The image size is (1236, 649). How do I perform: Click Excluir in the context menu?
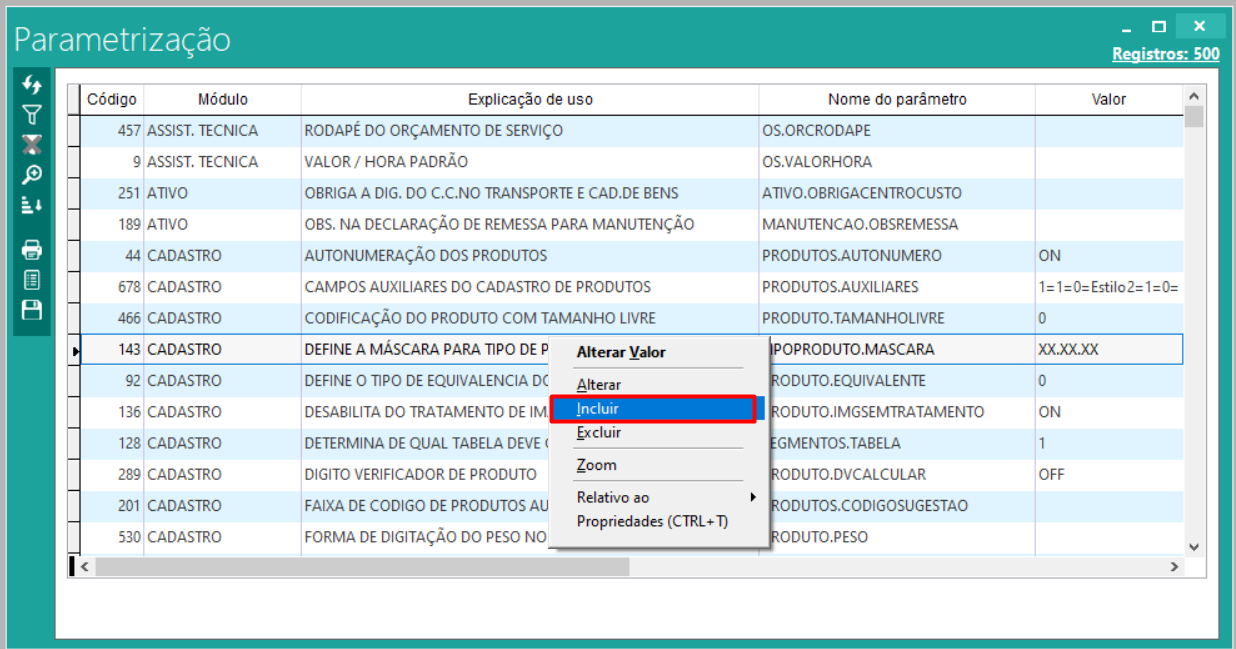(x=598, y=433)
